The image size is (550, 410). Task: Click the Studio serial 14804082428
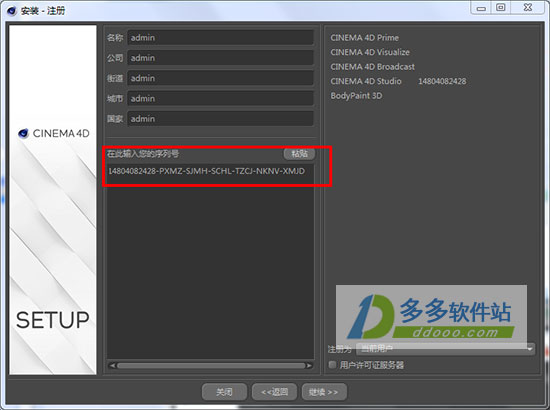click(442, 81)
